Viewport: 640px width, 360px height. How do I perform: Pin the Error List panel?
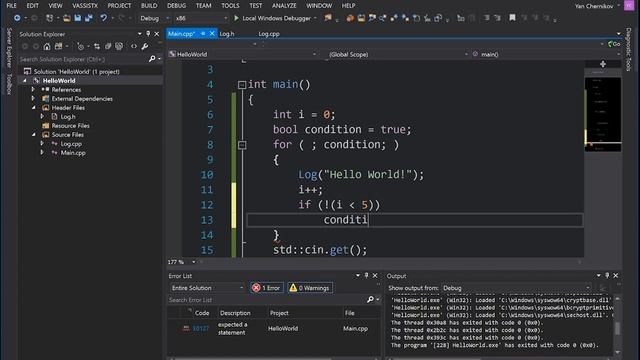[367, 276]
